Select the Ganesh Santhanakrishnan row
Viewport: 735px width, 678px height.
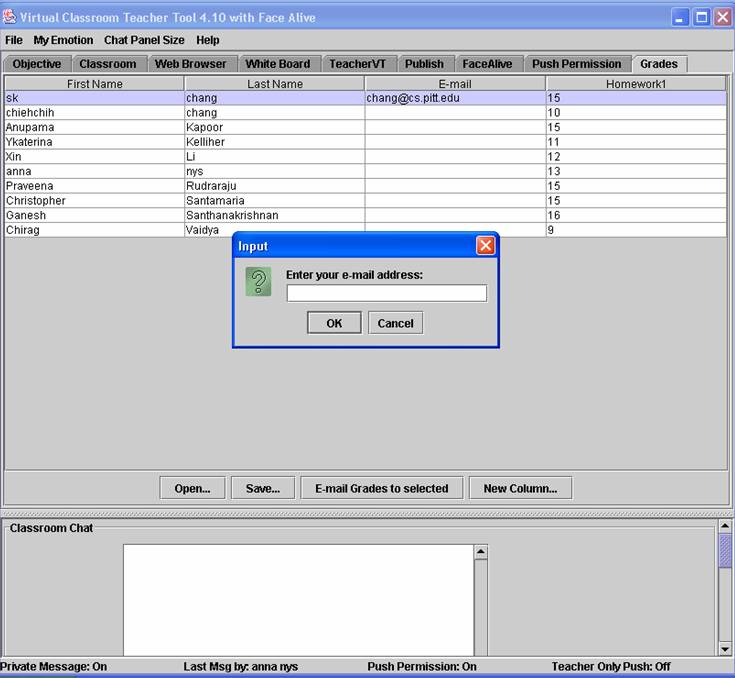tap(95, 215)
